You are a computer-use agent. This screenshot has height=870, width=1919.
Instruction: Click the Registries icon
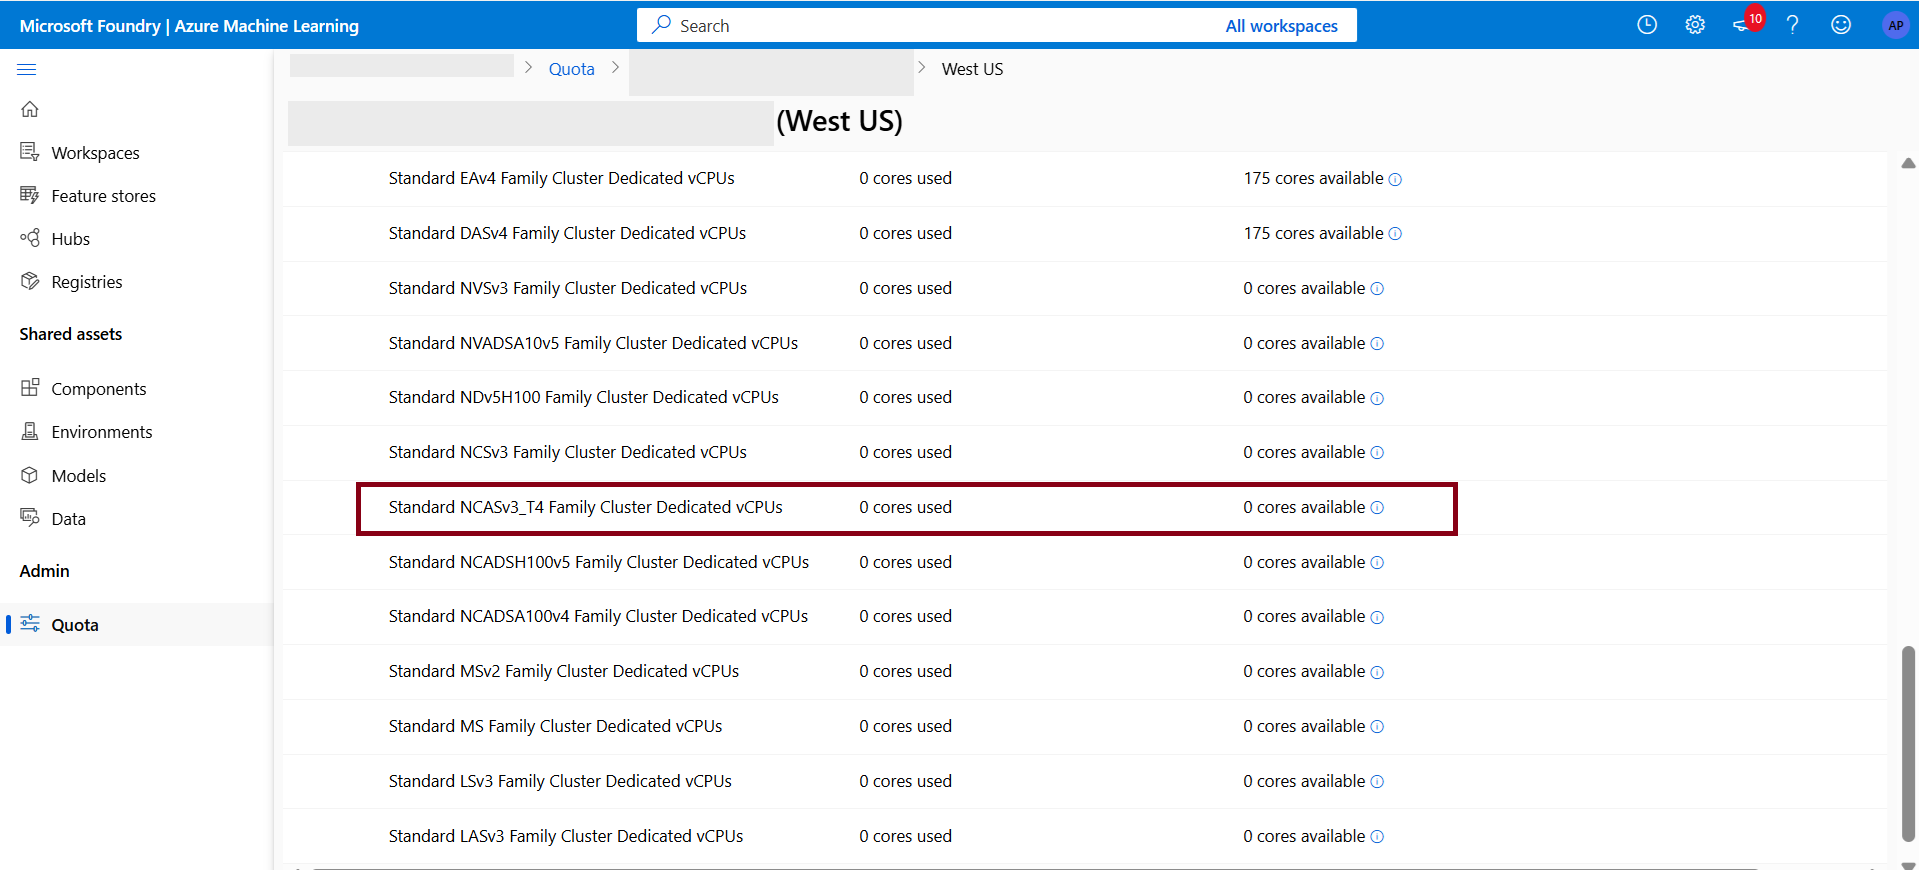click(30, 281)
